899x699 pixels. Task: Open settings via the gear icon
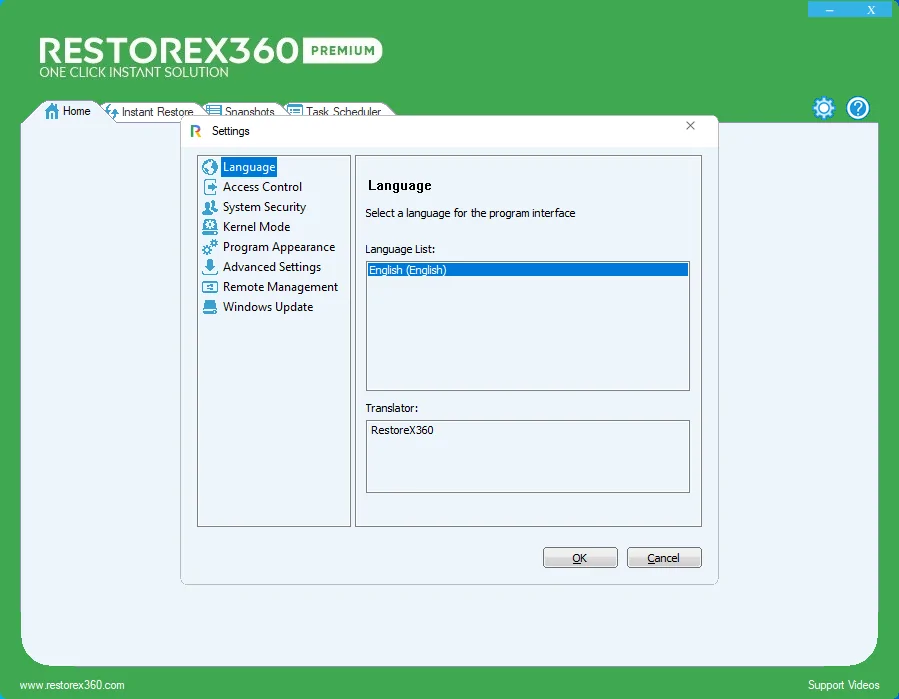click(824, 108)
